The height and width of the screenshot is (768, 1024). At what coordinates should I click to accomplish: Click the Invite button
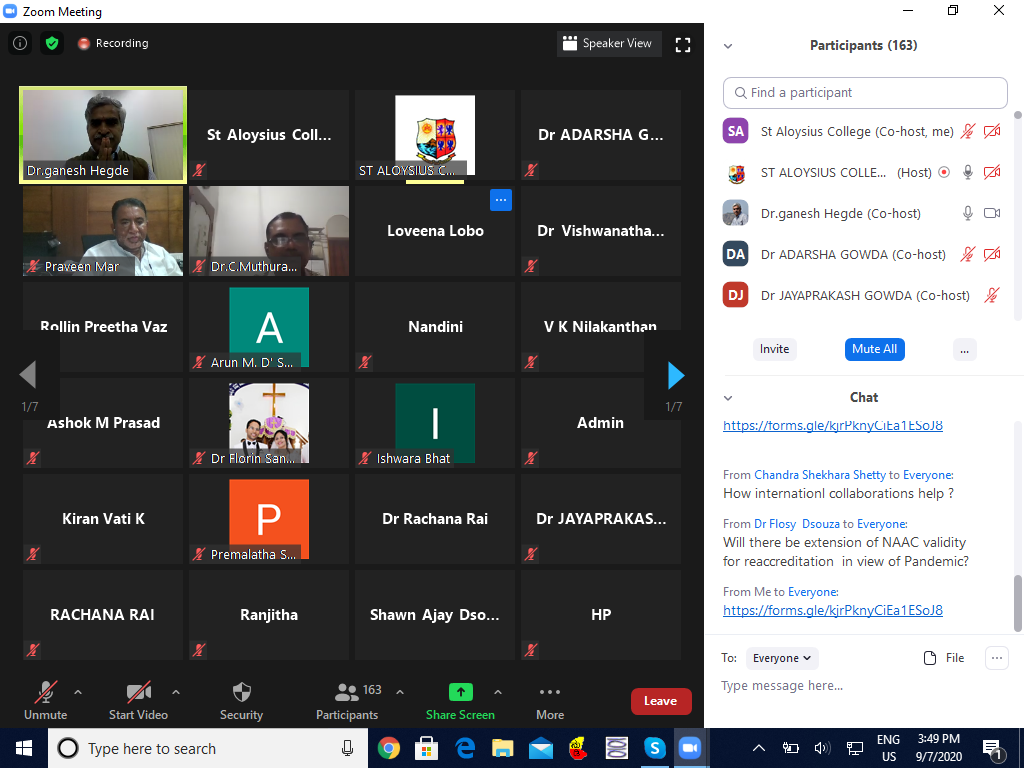pos(775,349)
